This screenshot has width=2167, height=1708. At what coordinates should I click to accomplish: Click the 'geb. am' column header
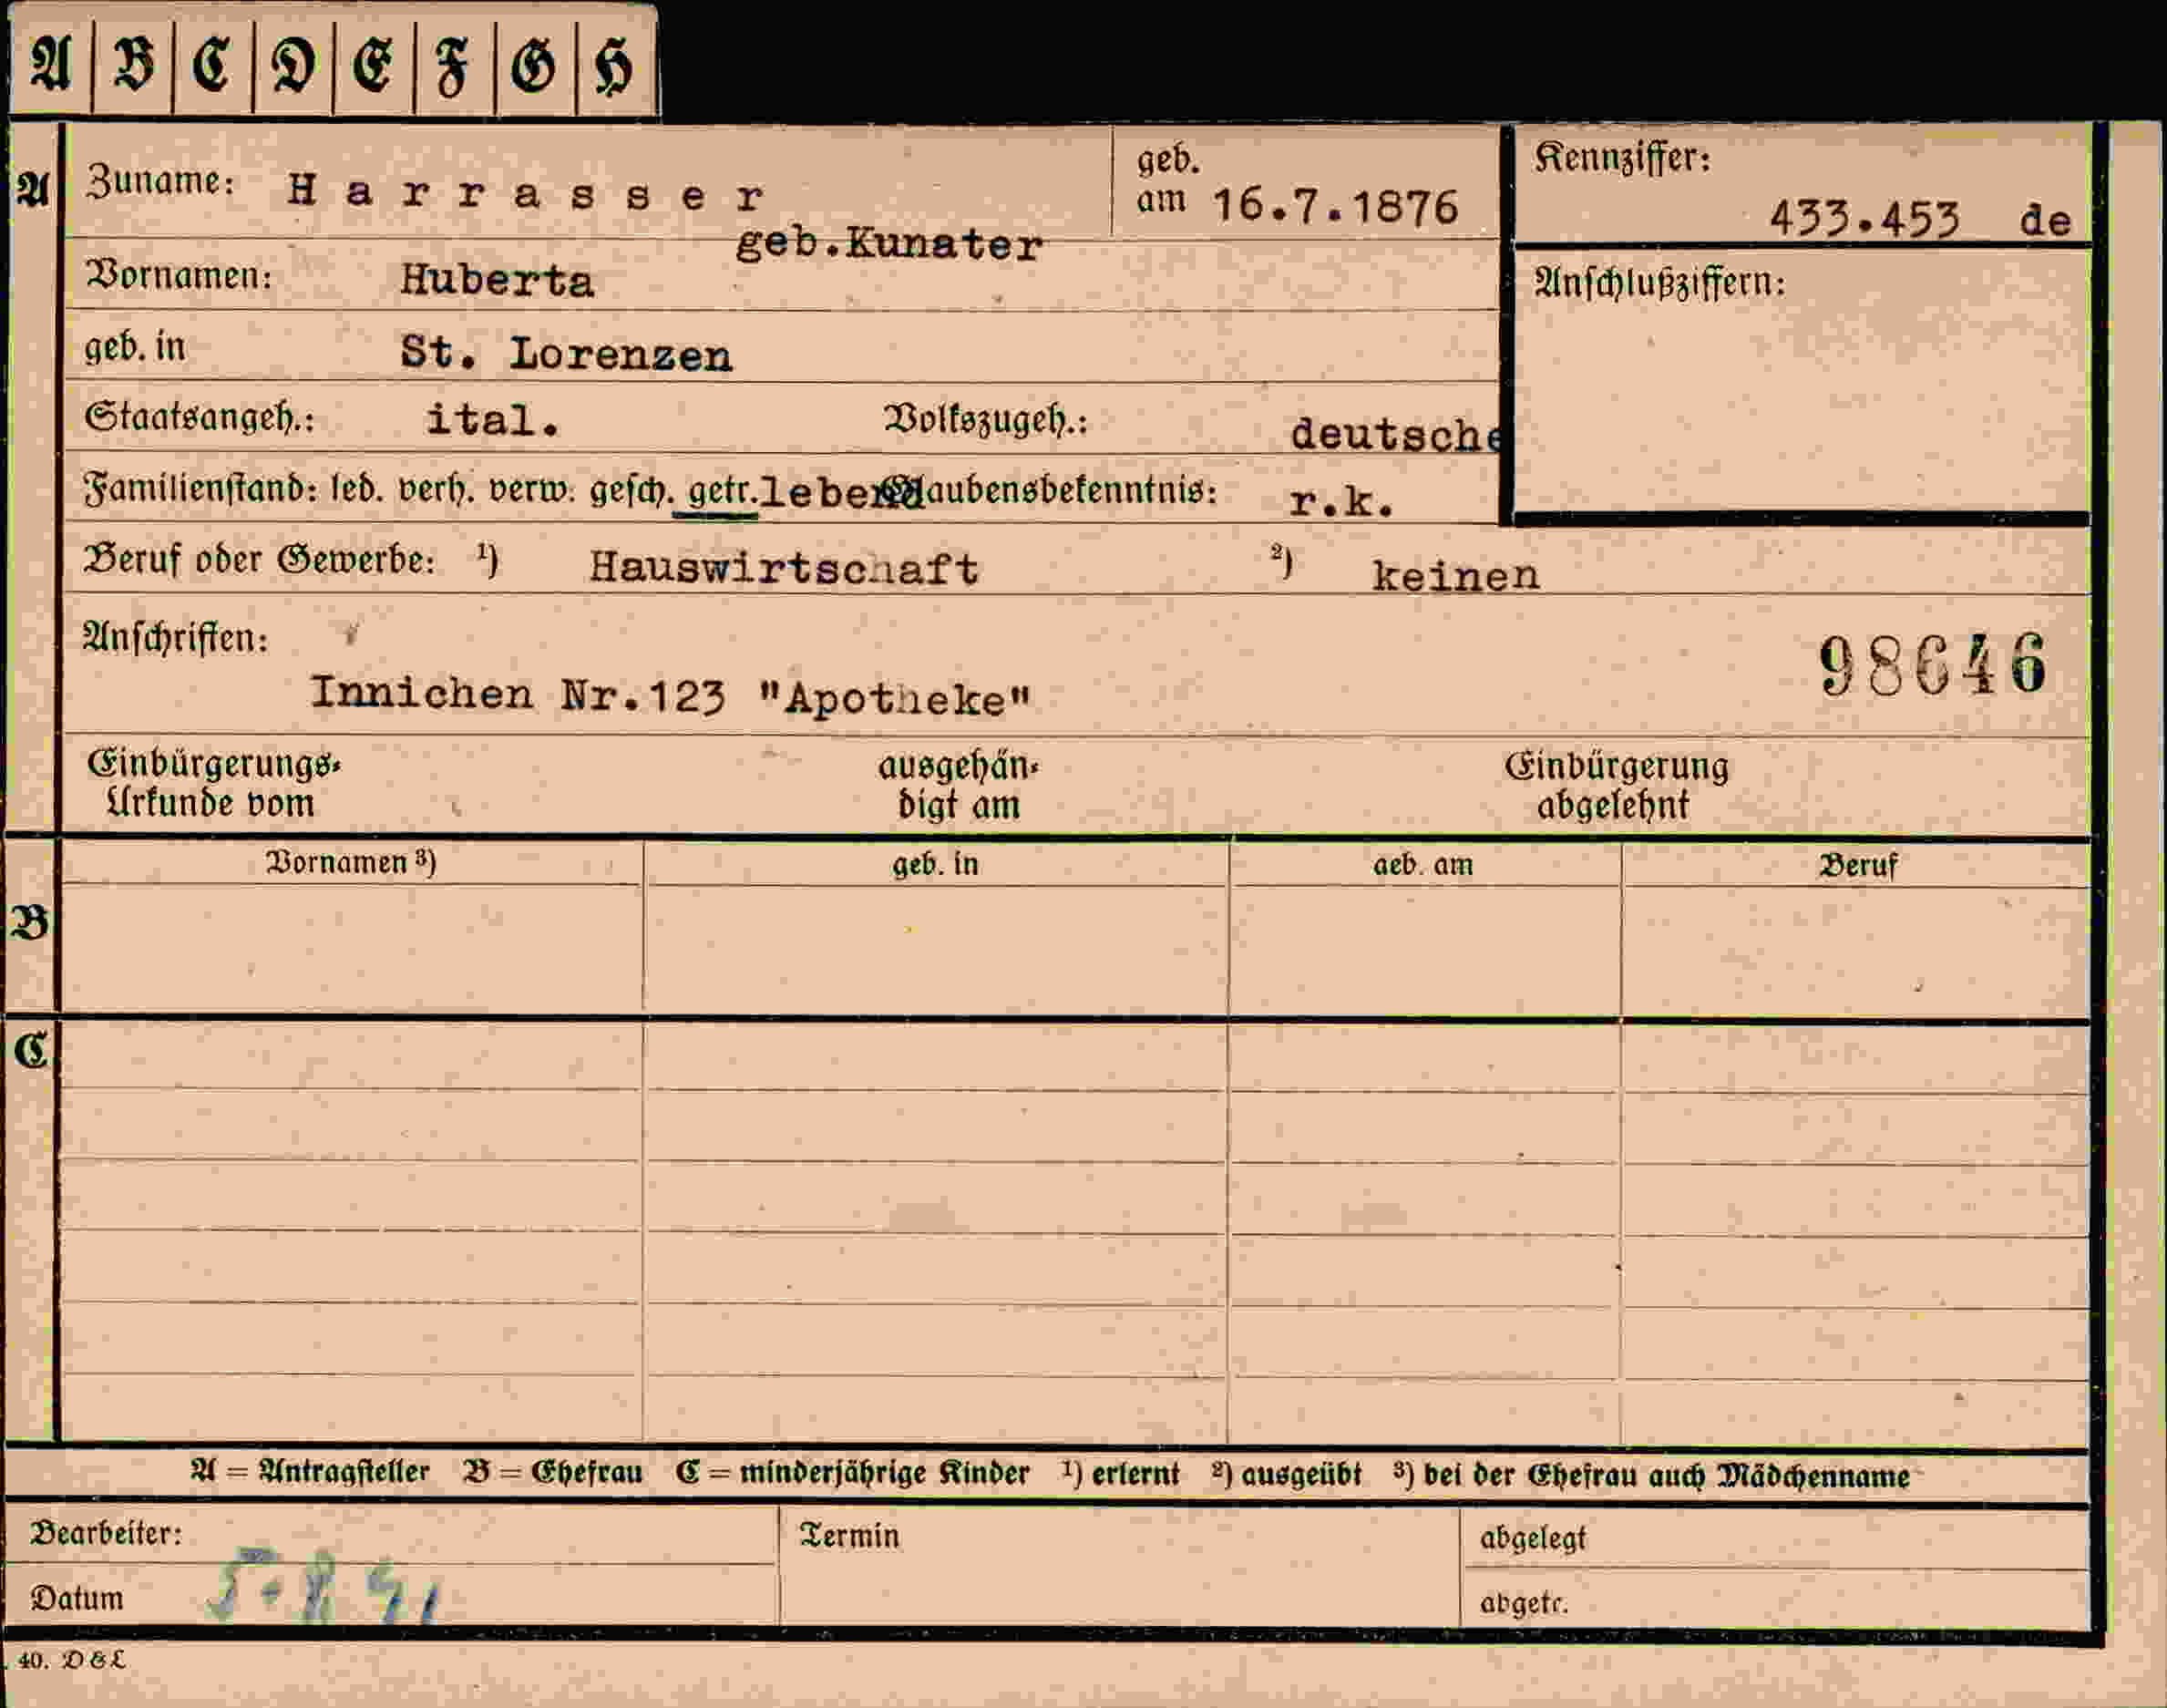click(x=1423, y=864)
